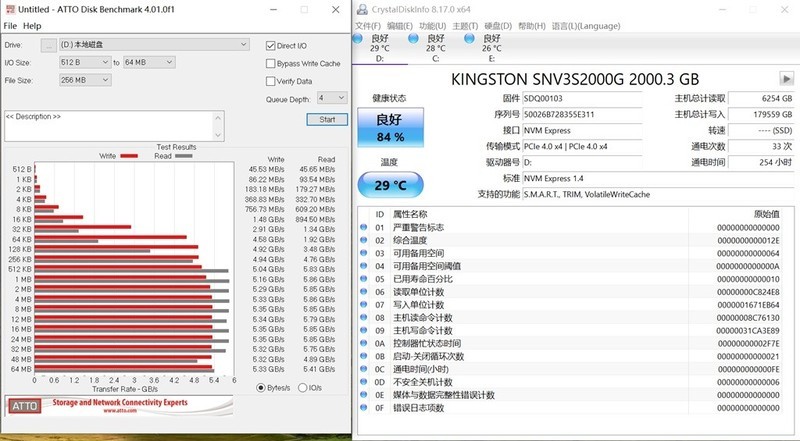The width and height of the screenshot is (800, 441).
Task: Open the 文件(F) menu in CrystalDiskInfo
Action: [368, 26]
